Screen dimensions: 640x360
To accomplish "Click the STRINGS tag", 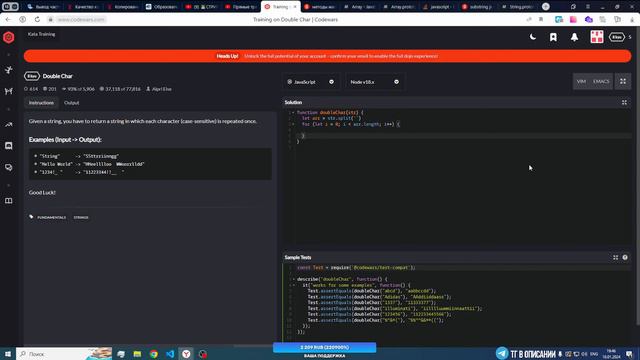I will pos(81,217).
